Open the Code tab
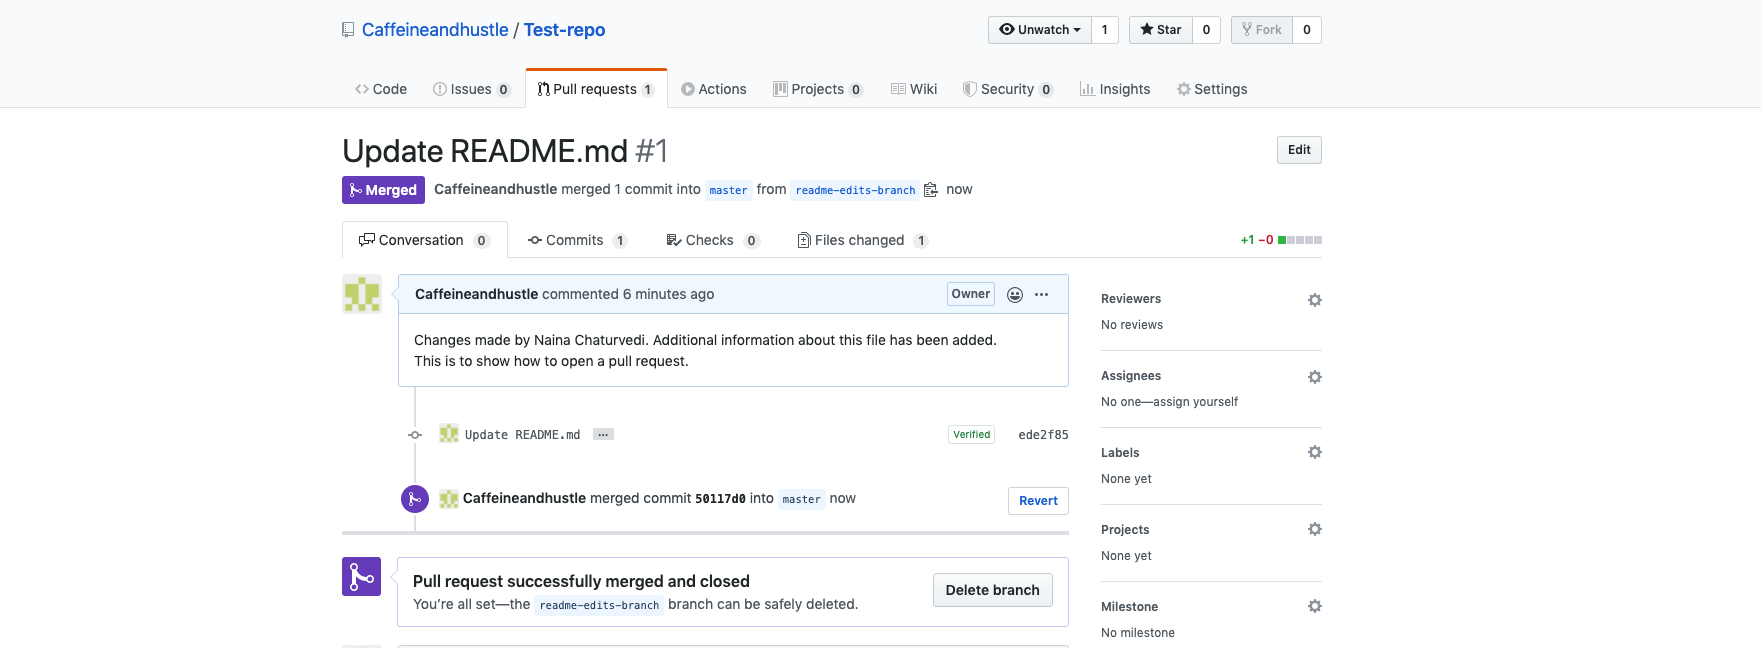 [381, 89]
